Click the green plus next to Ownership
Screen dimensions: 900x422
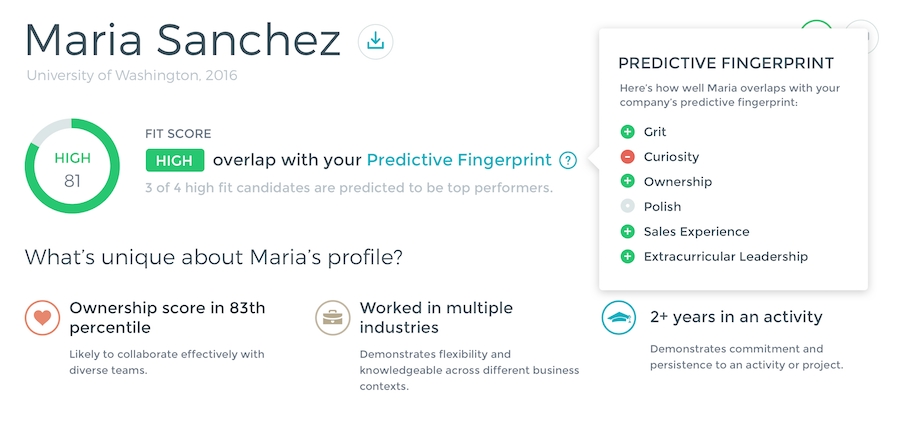627,181
